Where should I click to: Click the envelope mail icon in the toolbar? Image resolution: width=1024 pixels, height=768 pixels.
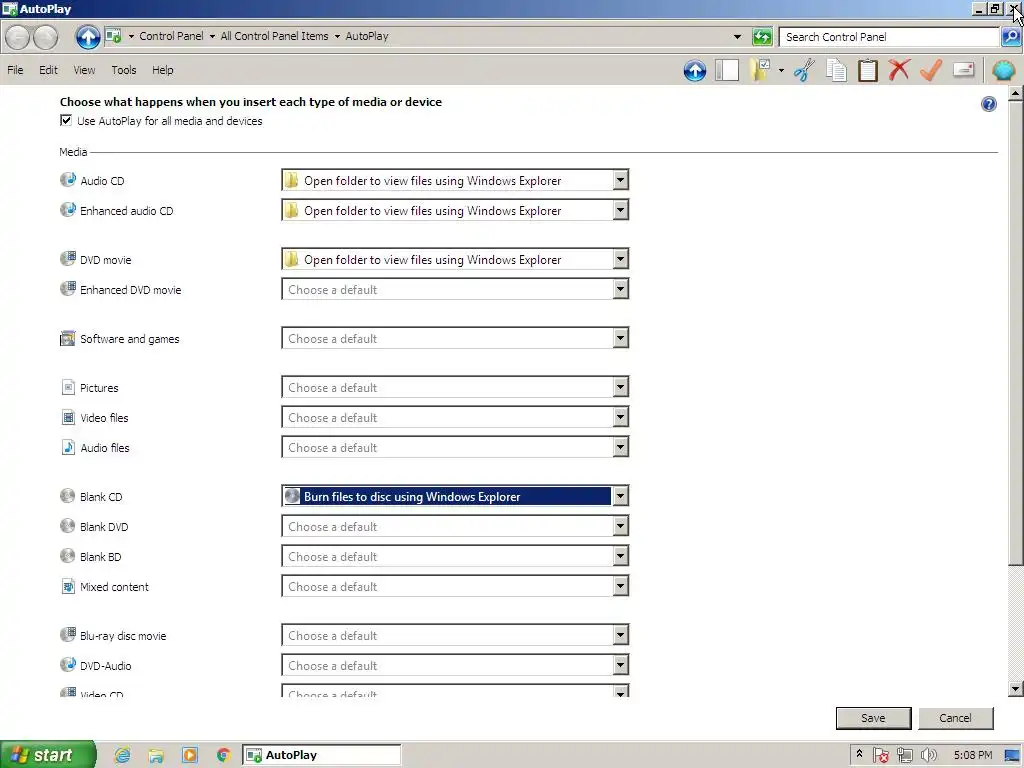click(x=963, y=69)
